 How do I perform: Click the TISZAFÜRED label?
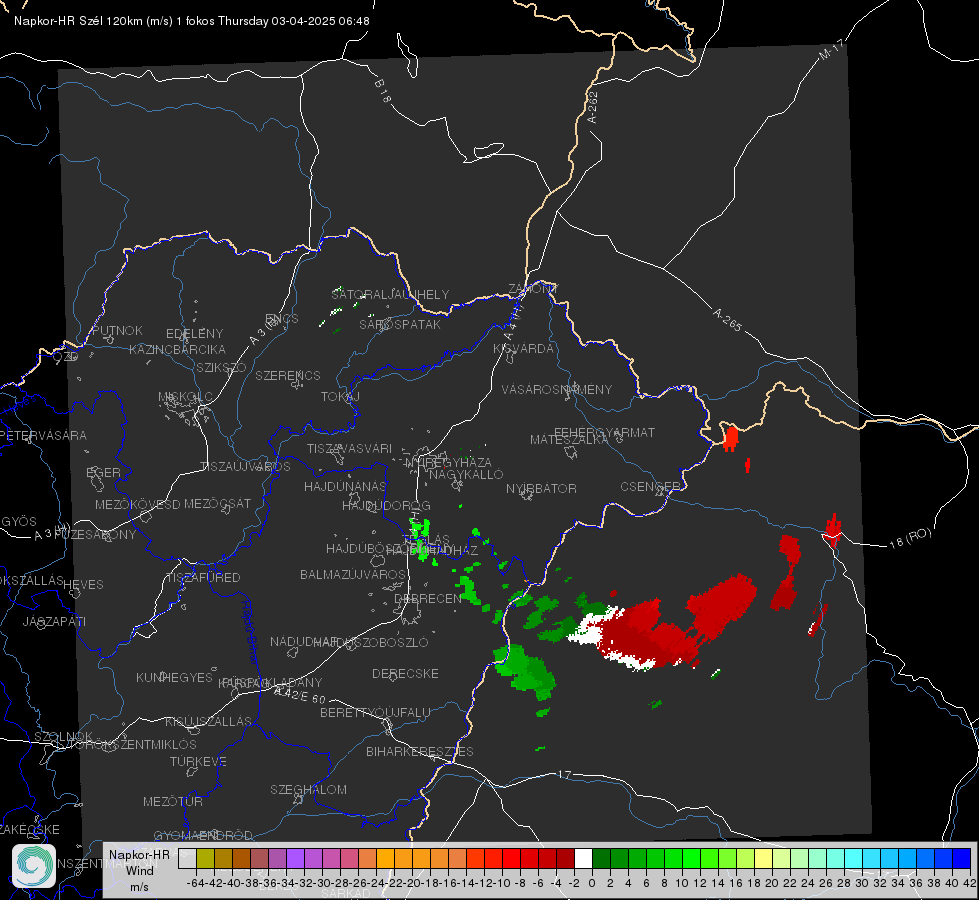click(203, 577)
